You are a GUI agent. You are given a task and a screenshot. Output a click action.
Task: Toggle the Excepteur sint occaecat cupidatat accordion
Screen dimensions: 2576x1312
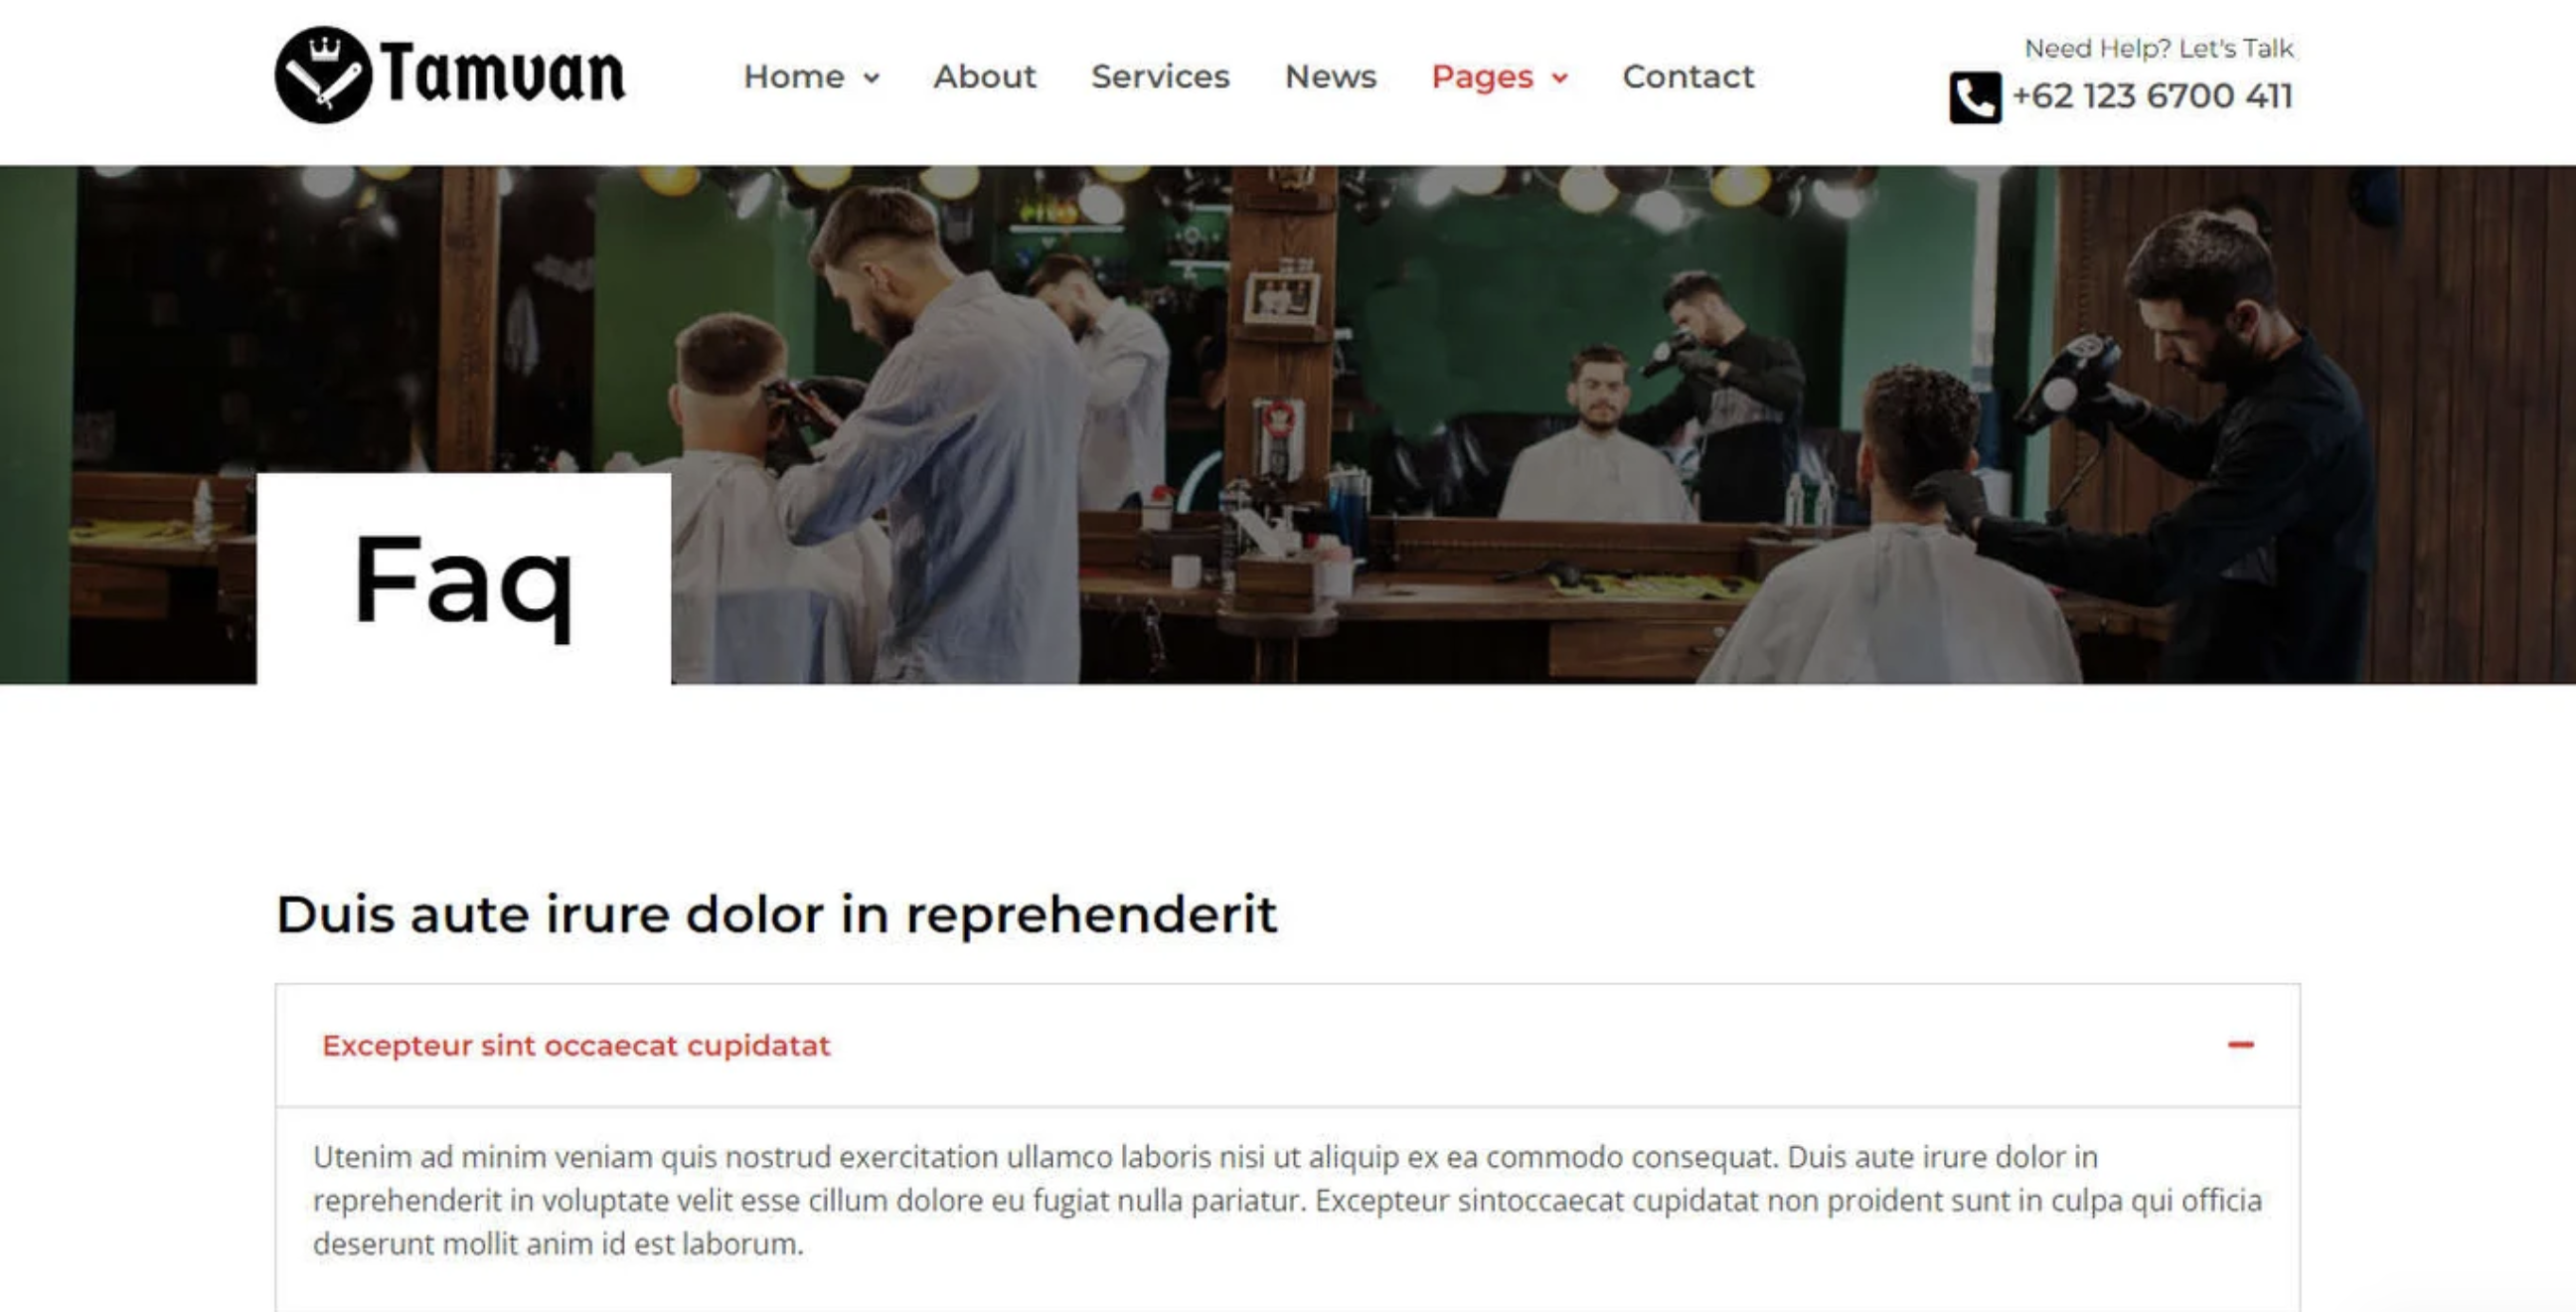point(1287,1045)
